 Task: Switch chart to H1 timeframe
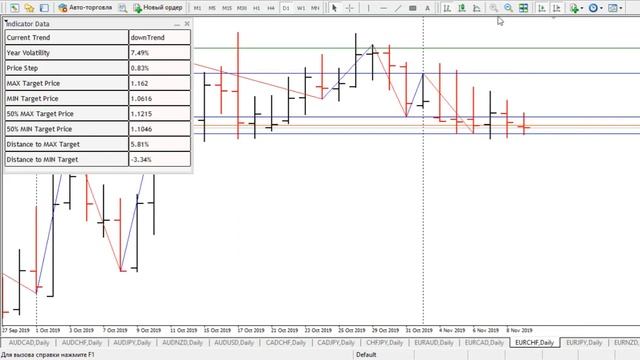[x=256, y=8]
